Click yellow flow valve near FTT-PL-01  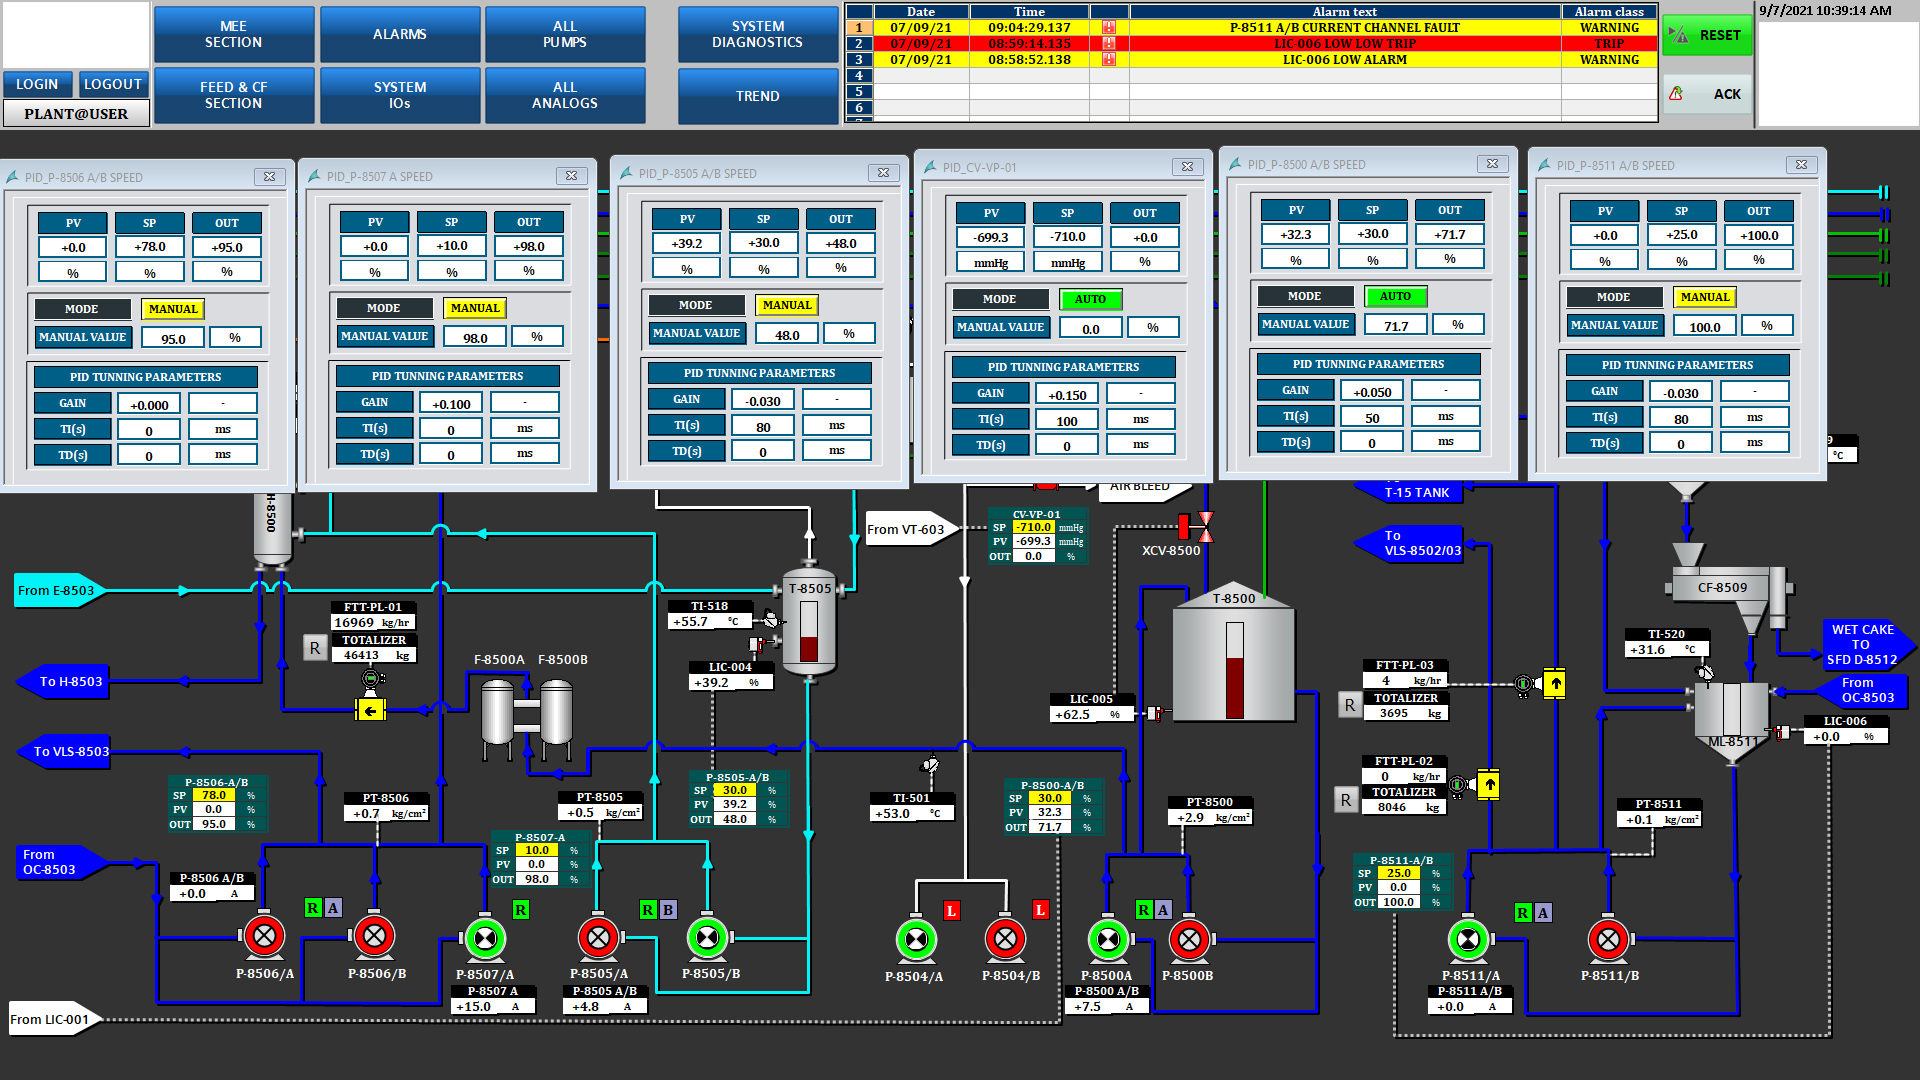click(x=371, y=711)
